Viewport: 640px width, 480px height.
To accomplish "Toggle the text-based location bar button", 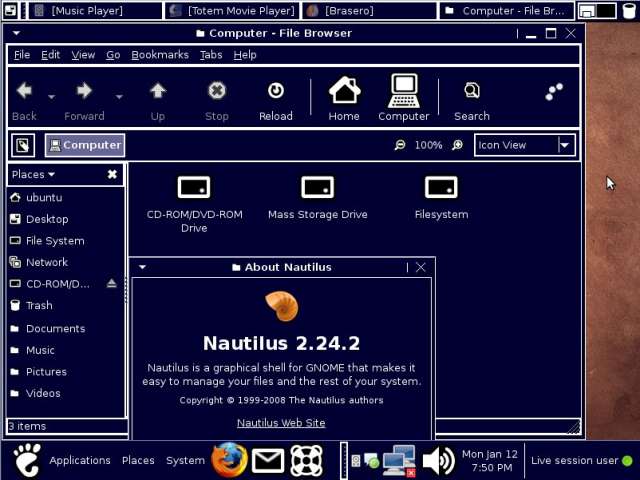I will point(23,145).
